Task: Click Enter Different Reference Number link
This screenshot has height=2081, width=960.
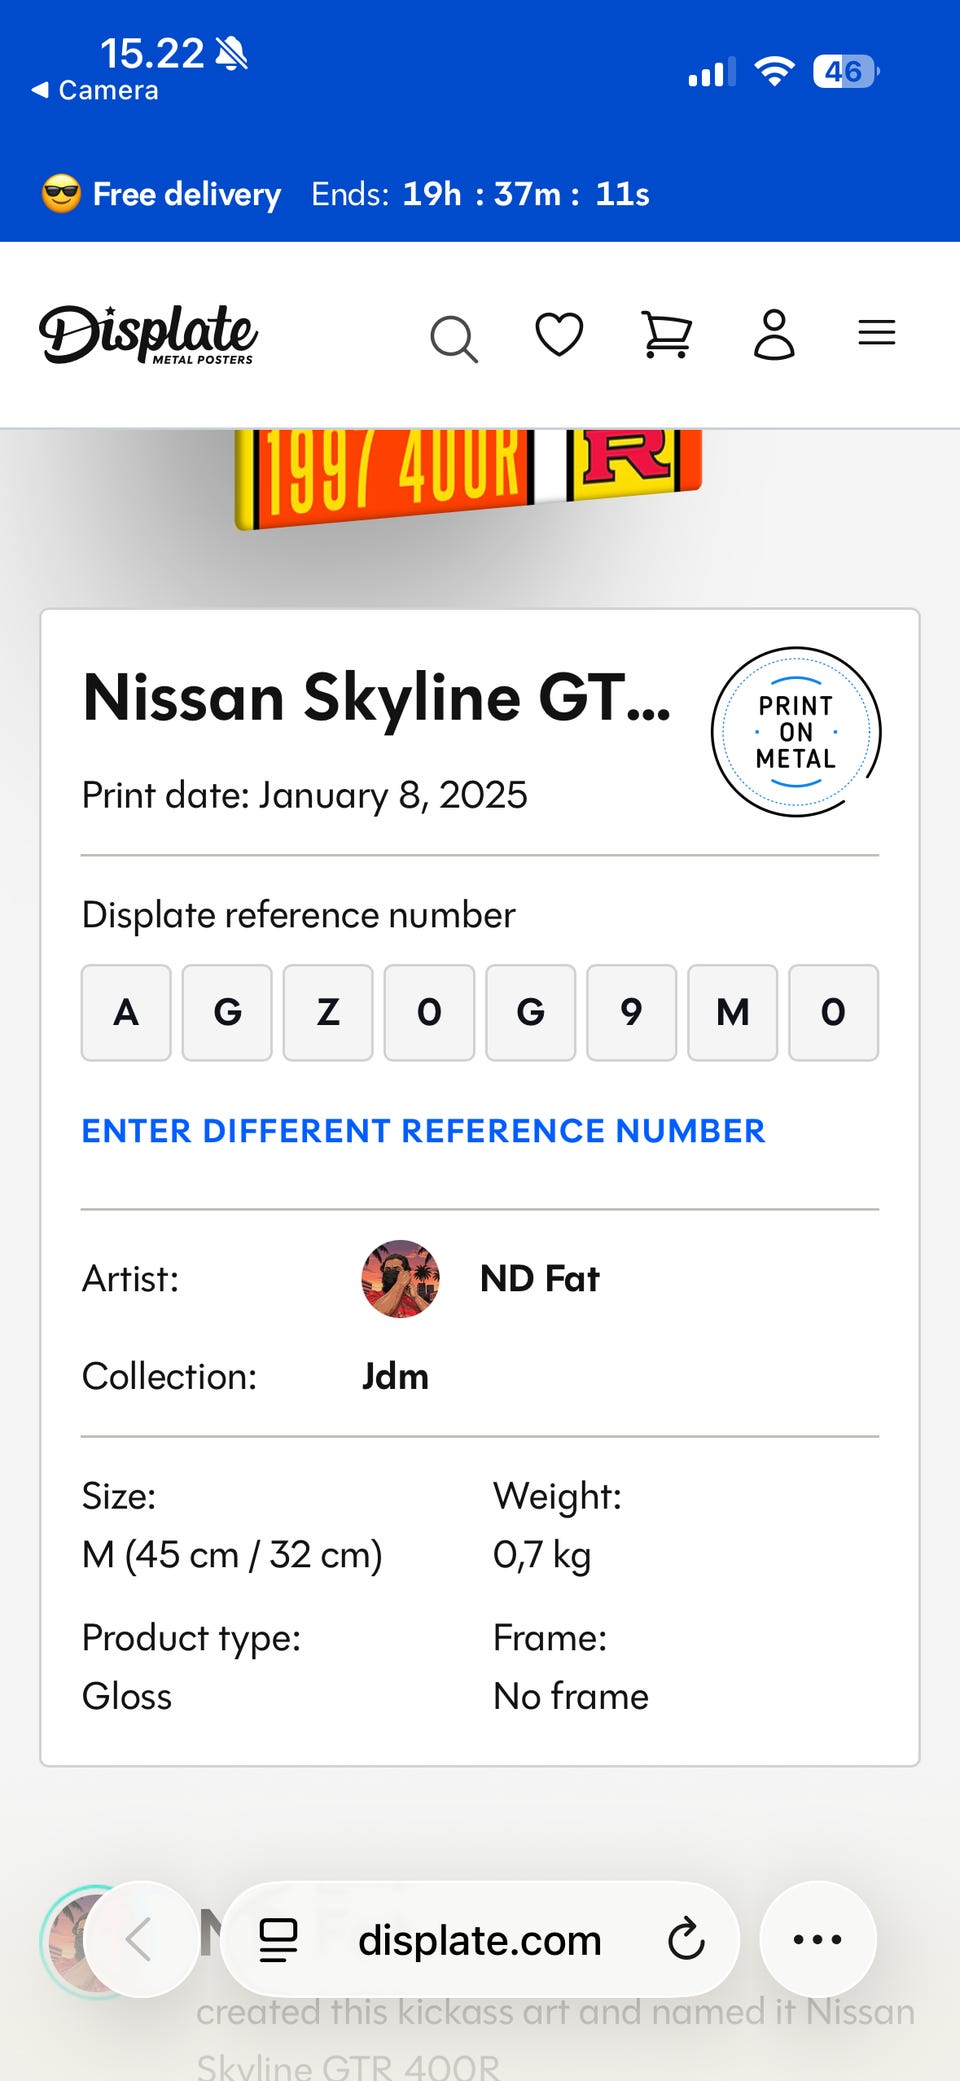Action: click(x=423, y=1131)
